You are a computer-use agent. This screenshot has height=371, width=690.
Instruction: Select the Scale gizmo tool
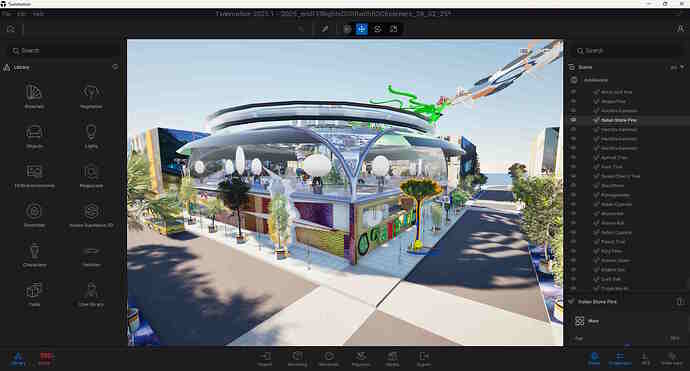(393, 29)
